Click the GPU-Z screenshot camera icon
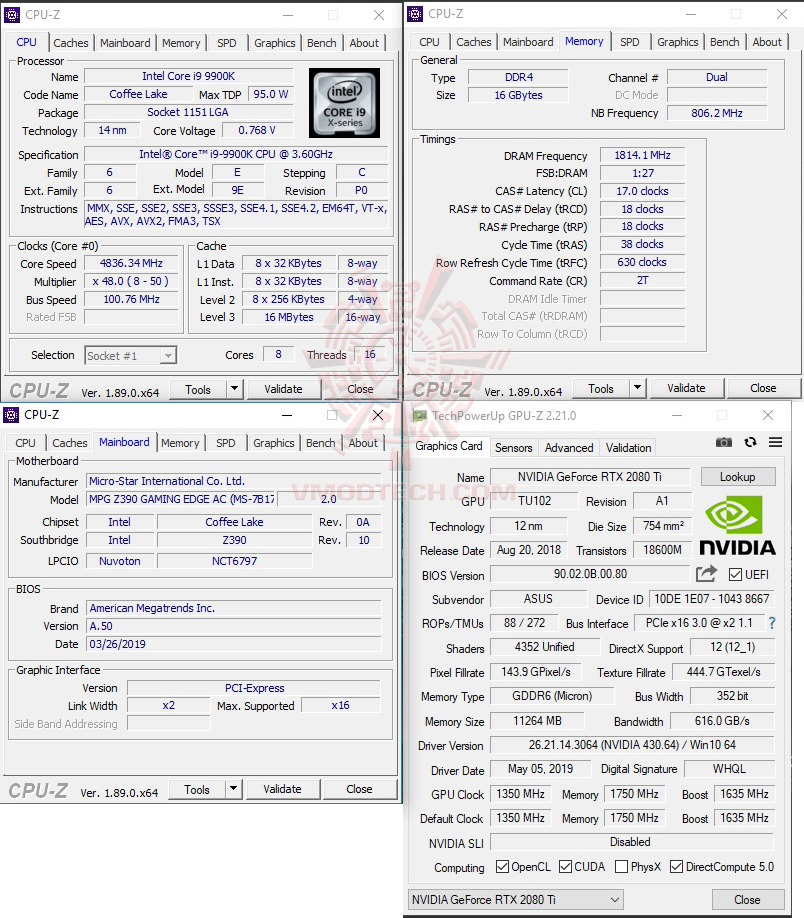The width and height of the screenshot is (804, 918). coord(724,442)
